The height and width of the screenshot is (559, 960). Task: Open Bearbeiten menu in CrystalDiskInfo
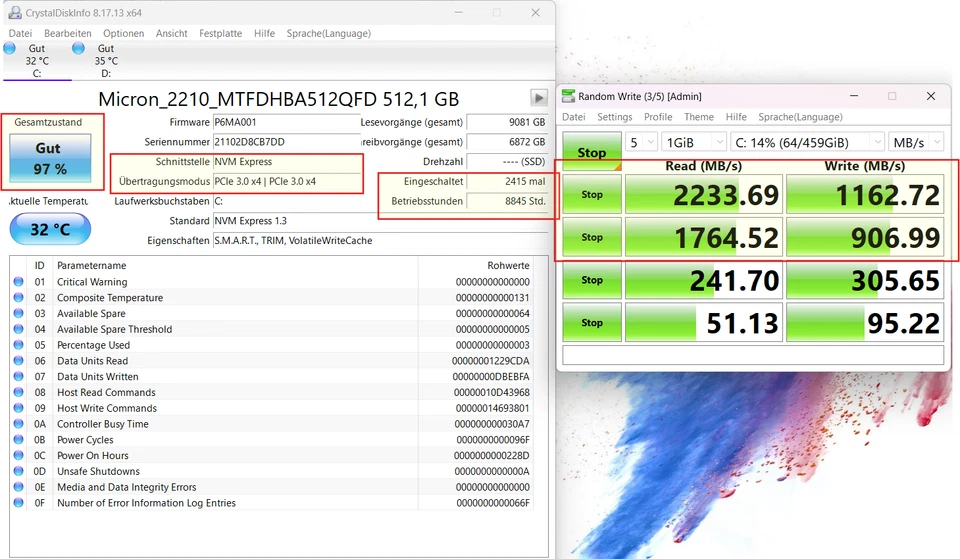(67, 33)
